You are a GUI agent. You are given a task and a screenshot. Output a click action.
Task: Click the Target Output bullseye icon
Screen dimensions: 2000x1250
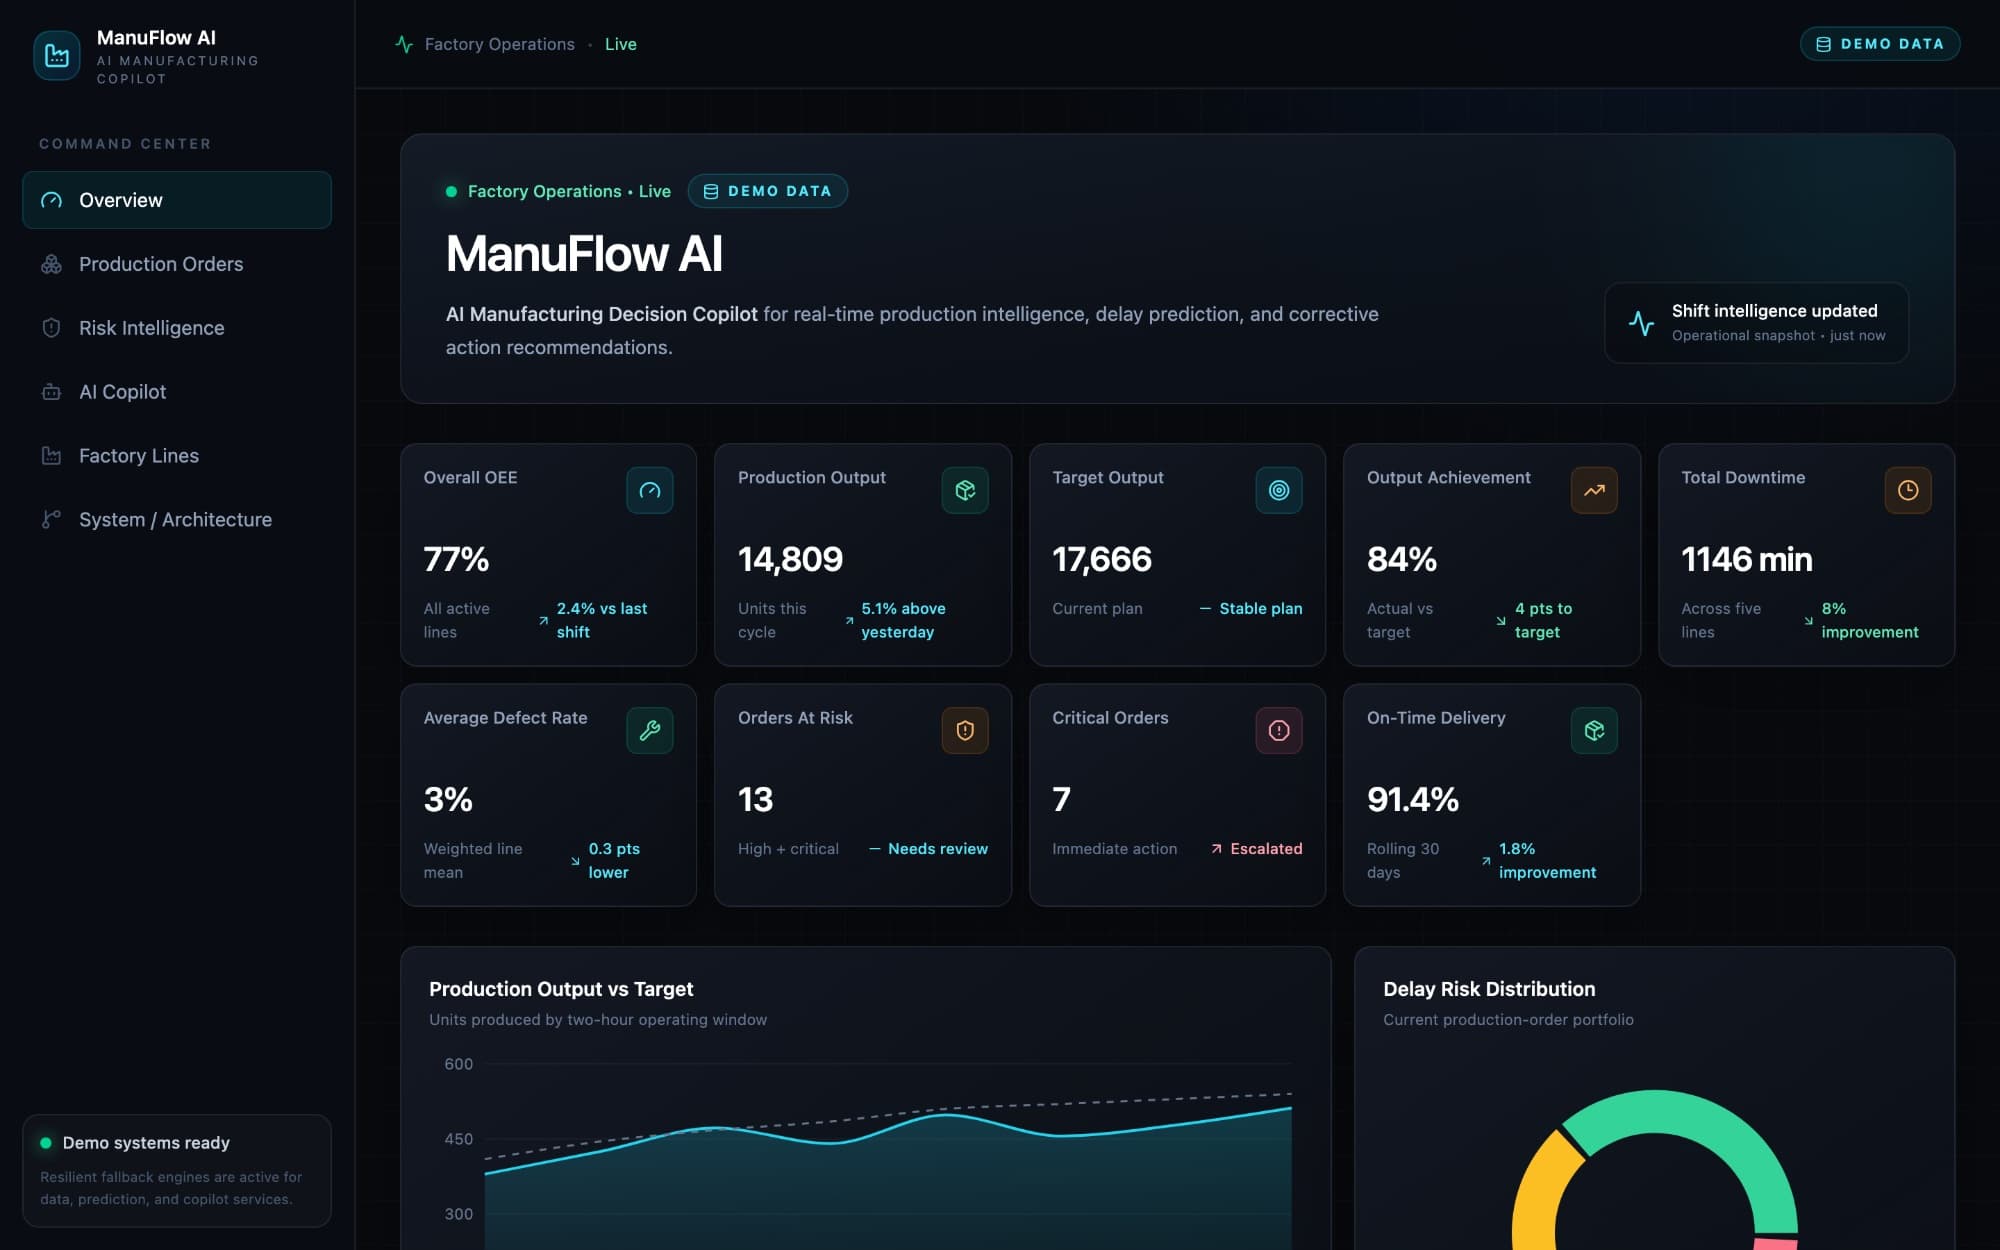point(1279,490)
